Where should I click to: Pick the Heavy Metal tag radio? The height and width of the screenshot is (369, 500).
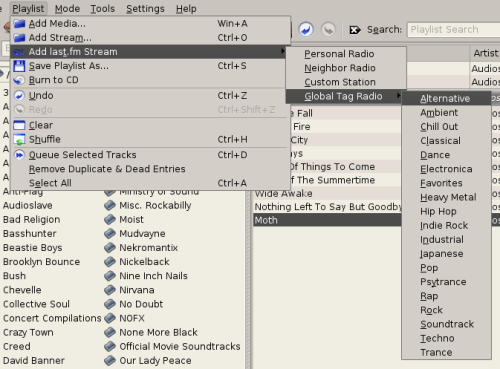click(x=446, y=197)
